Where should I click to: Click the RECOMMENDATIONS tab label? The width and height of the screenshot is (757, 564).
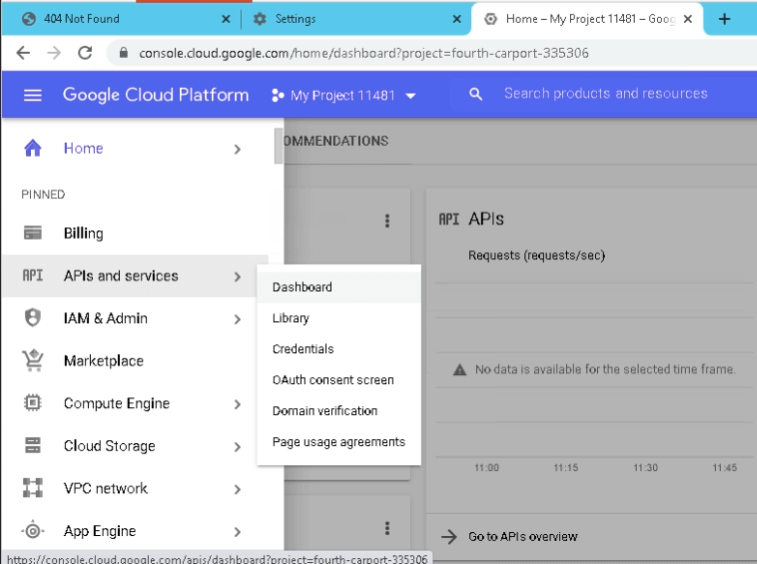[336, 141]
